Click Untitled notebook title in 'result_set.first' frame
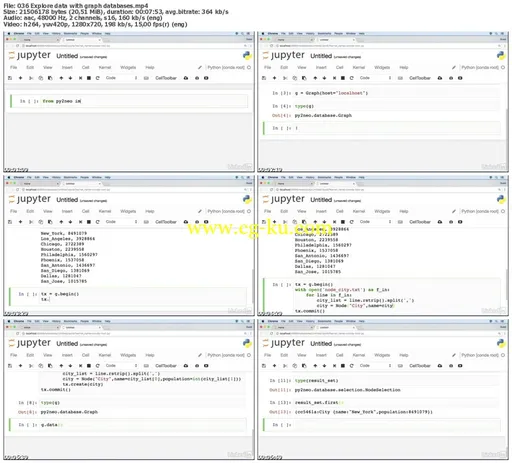The height and width of the screenshot is (463, 512). point(321,344)
